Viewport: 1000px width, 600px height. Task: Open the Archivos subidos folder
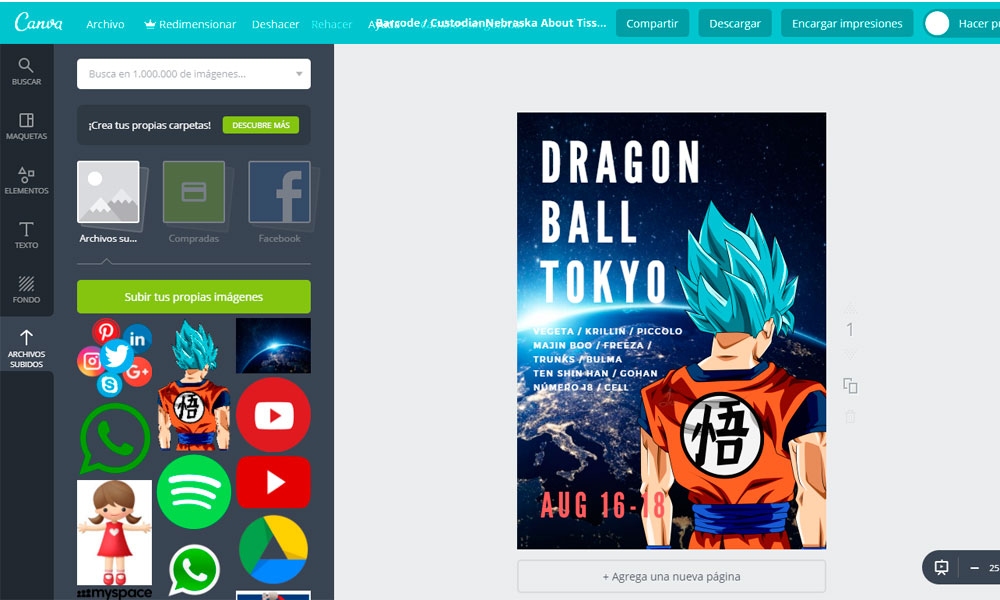coord(108,201)
